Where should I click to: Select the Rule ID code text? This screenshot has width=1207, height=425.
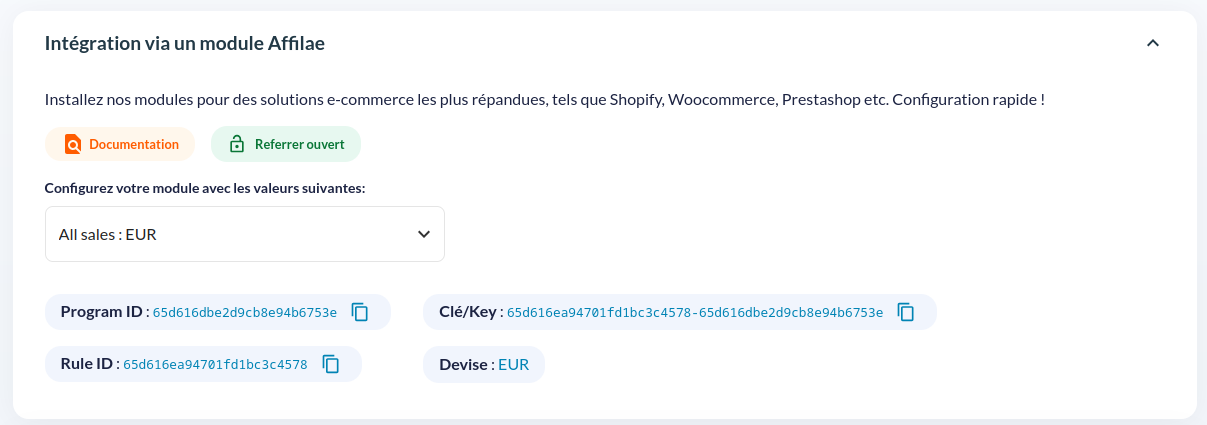[215, 364]
